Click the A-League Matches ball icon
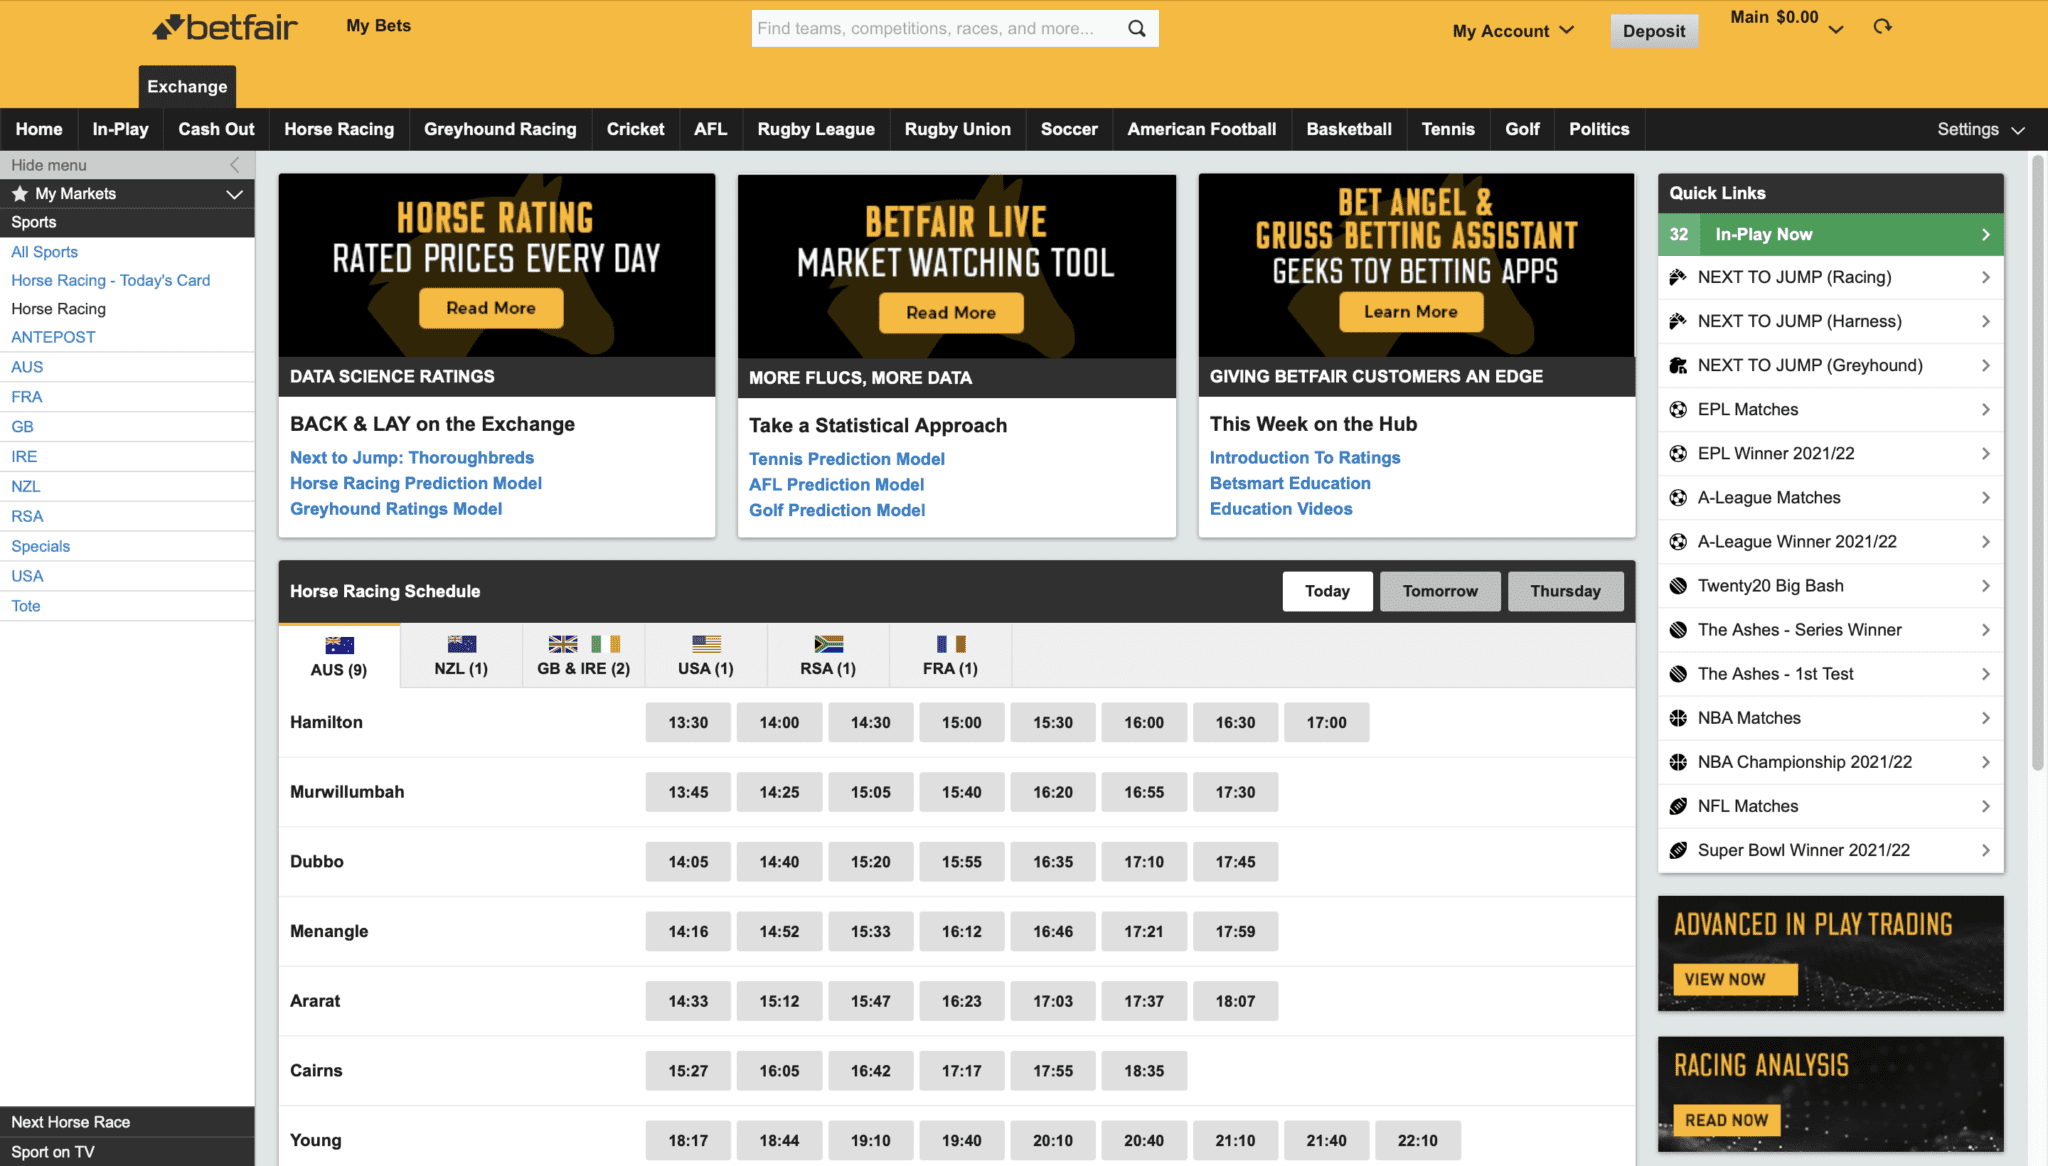 [1678, 497]
